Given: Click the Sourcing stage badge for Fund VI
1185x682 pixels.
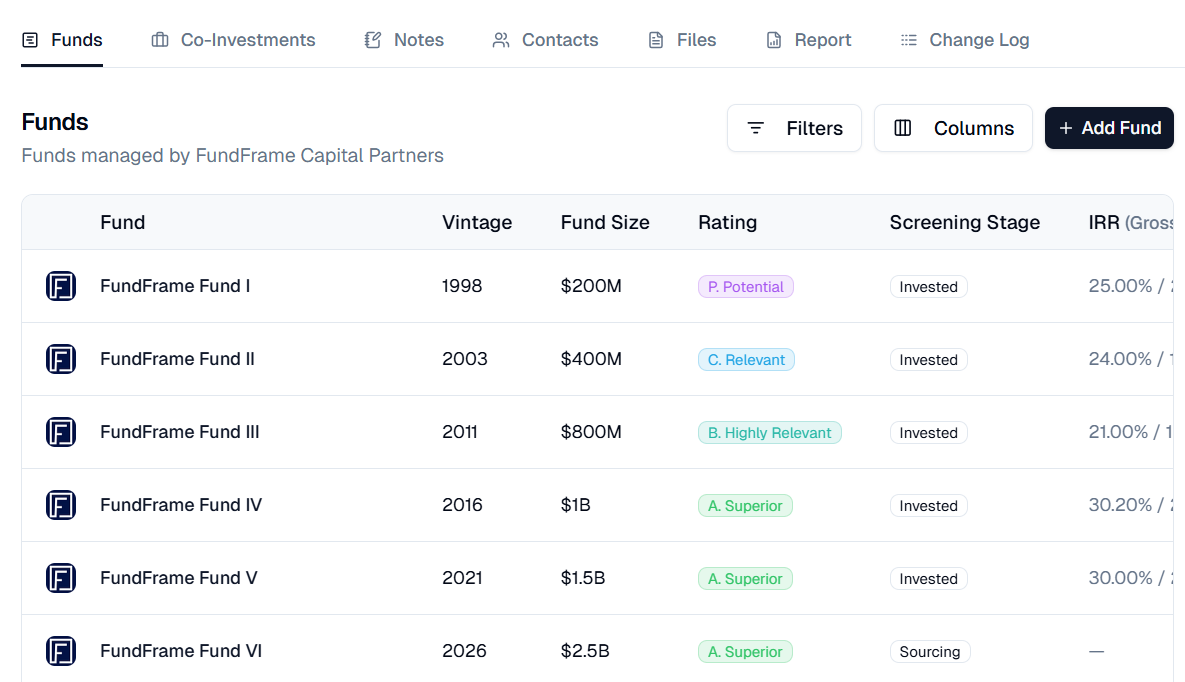Looking at the screenshot, I should point(929,652).
